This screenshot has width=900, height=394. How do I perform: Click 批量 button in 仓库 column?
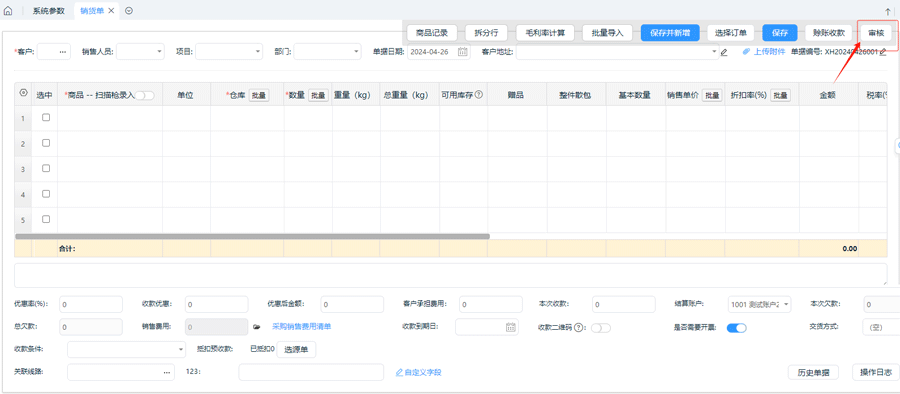(x=259, y=95)
